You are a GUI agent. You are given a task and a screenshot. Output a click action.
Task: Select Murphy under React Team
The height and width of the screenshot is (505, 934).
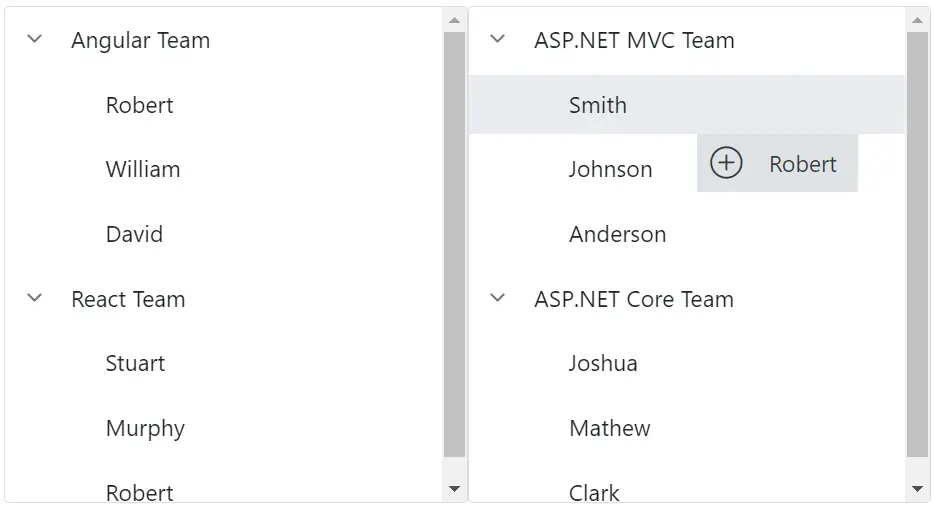[145, 428]
